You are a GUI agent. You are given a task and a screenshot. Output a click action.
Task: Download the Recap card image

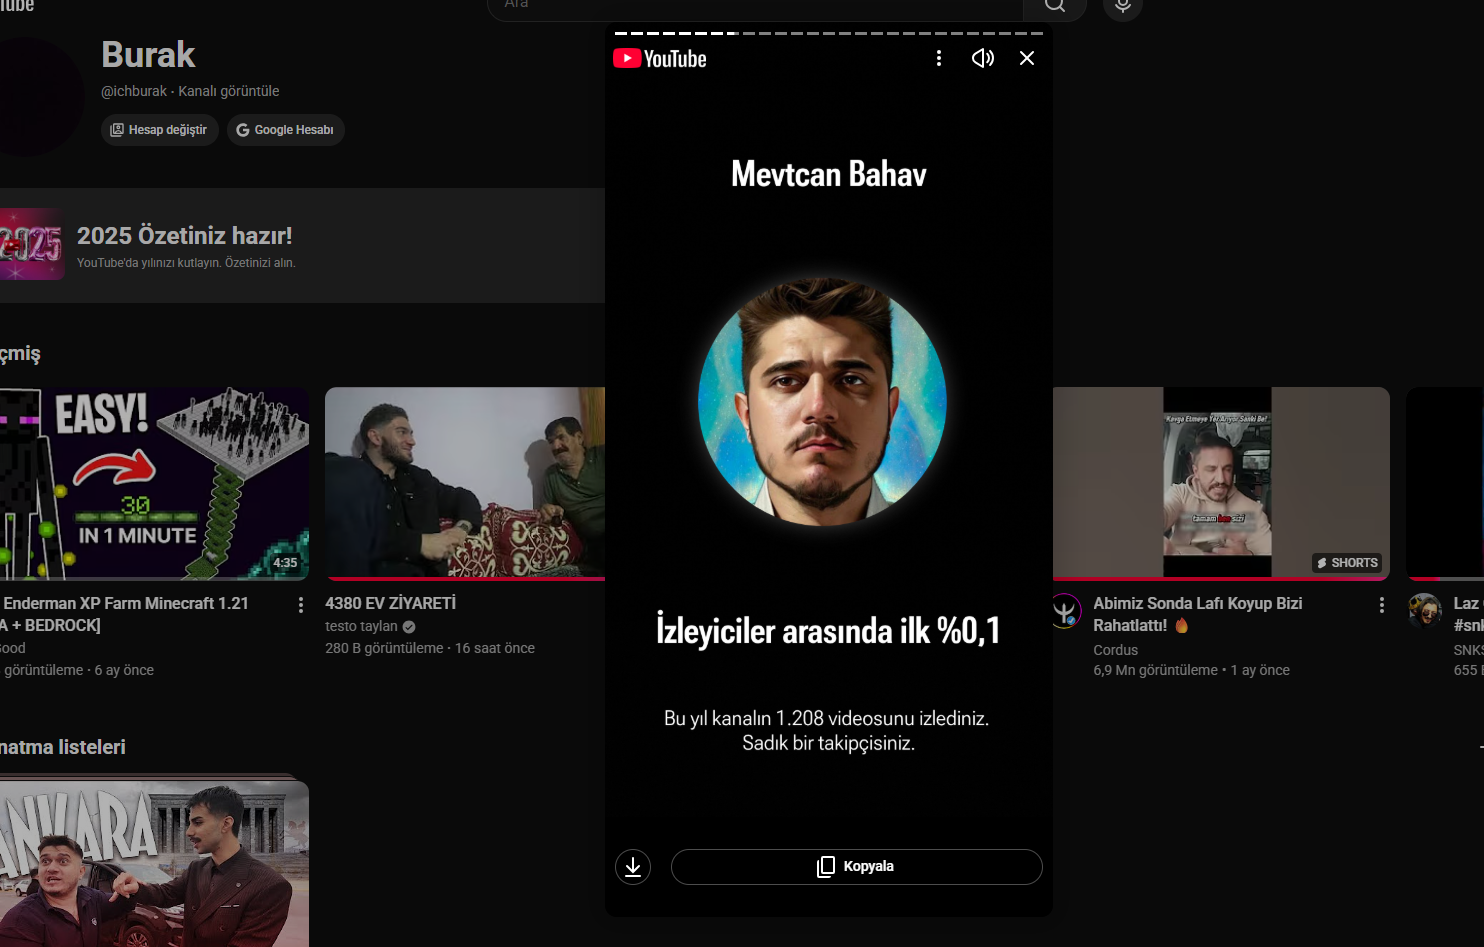633,867
